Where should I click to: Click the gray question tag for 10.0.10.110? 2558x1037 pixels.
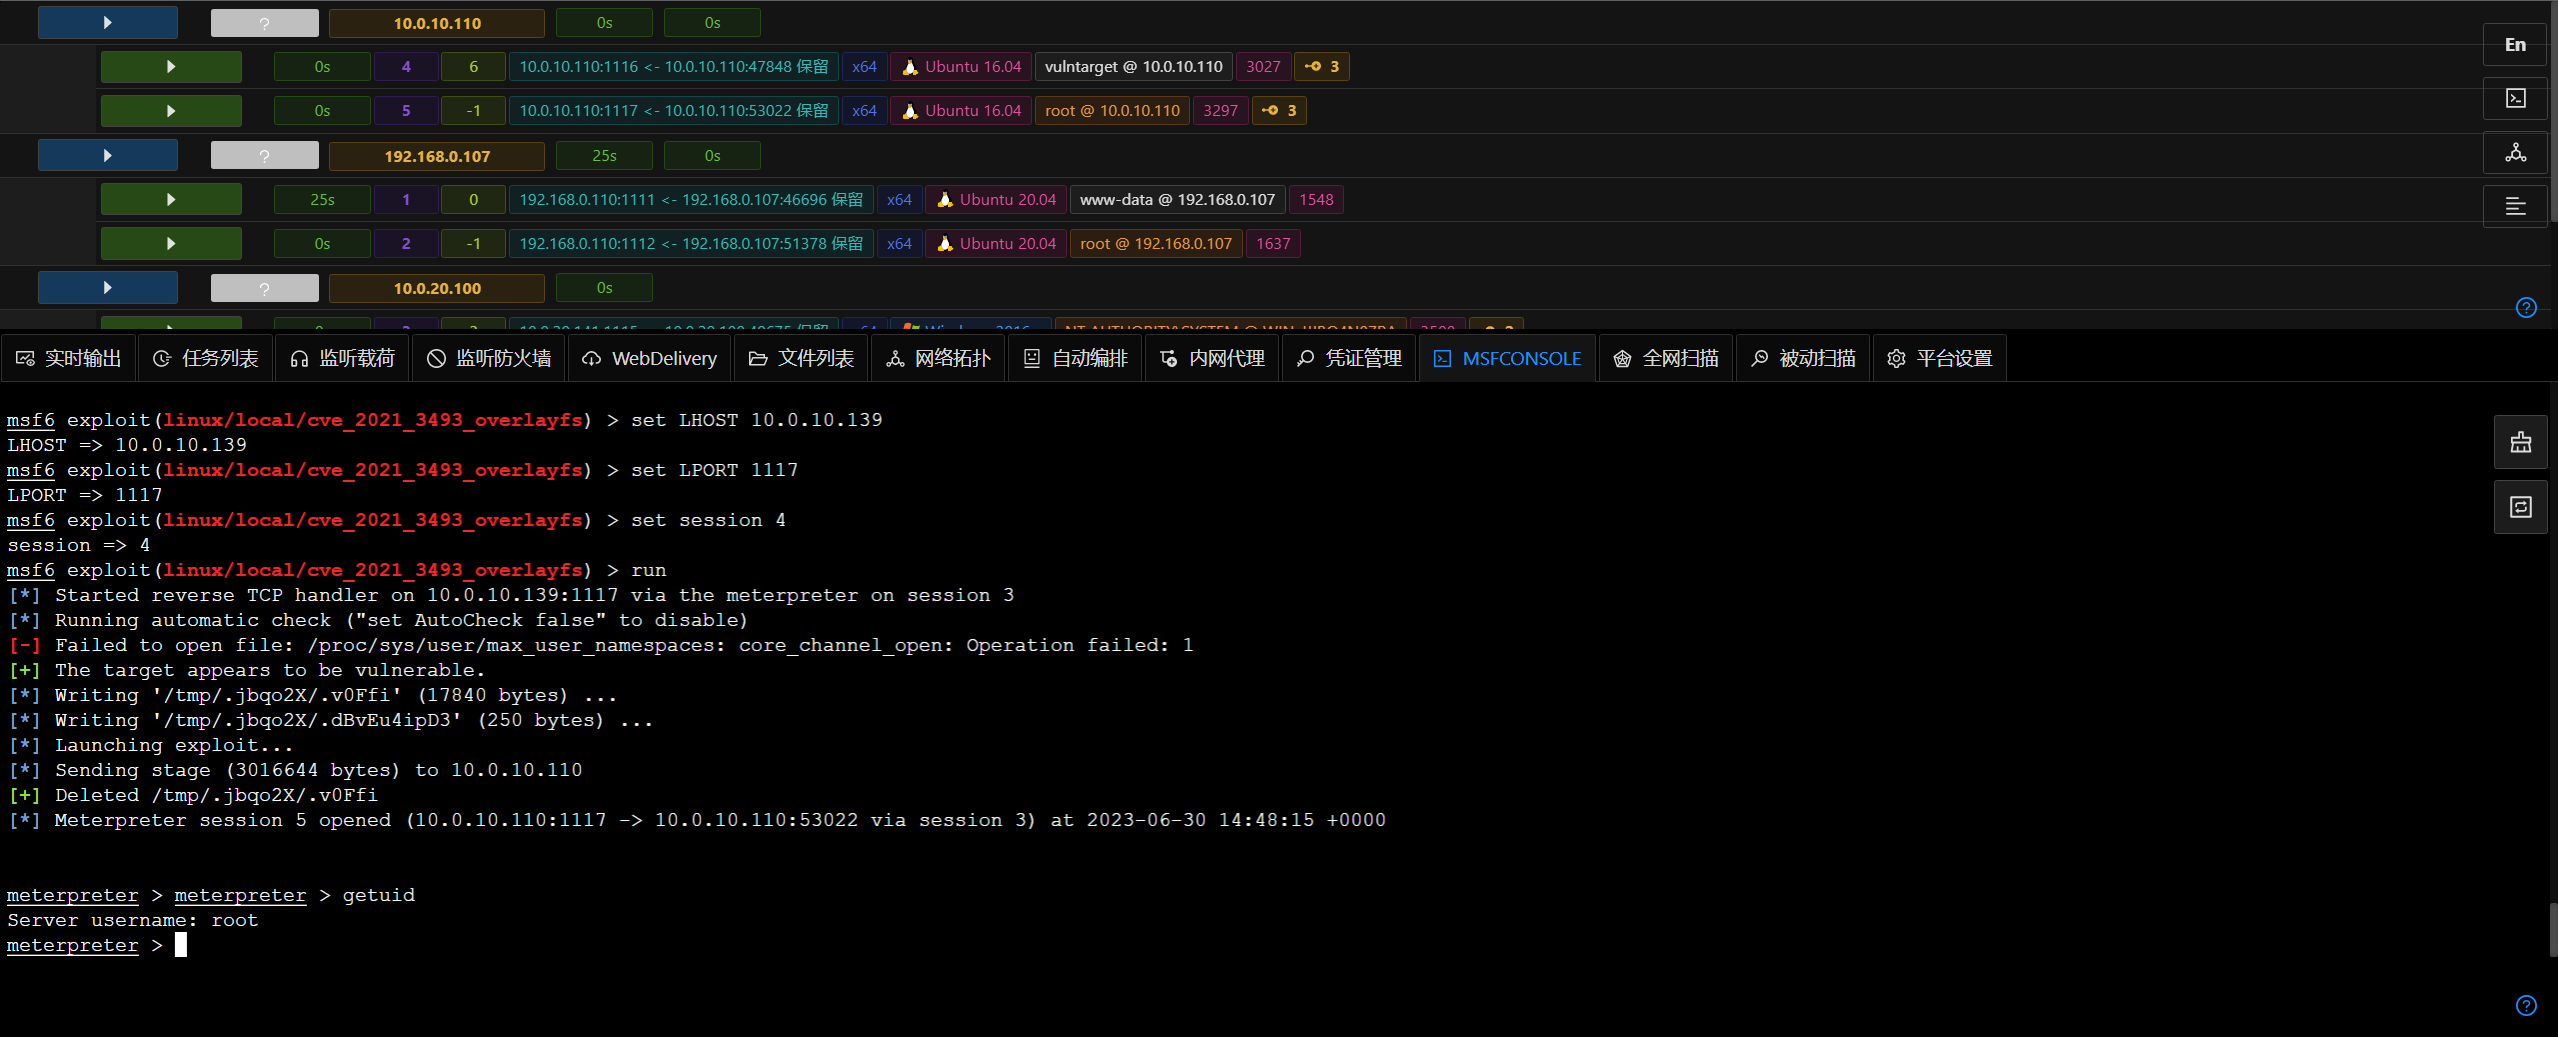(x=265, y=23)
